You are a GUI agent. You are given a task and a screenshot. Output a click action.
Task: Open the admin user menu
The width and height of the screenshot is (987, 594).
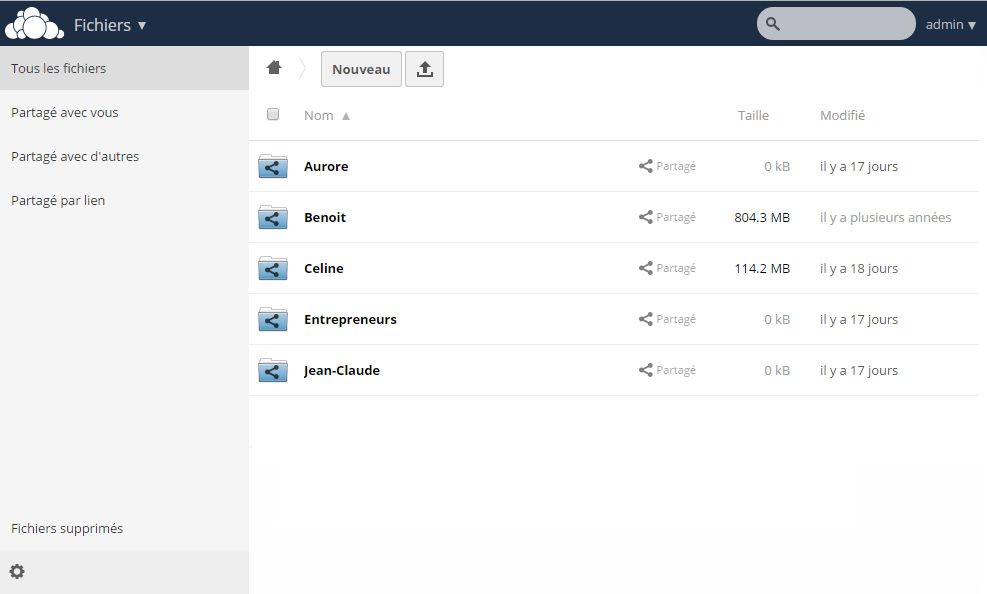coord(950,25)
